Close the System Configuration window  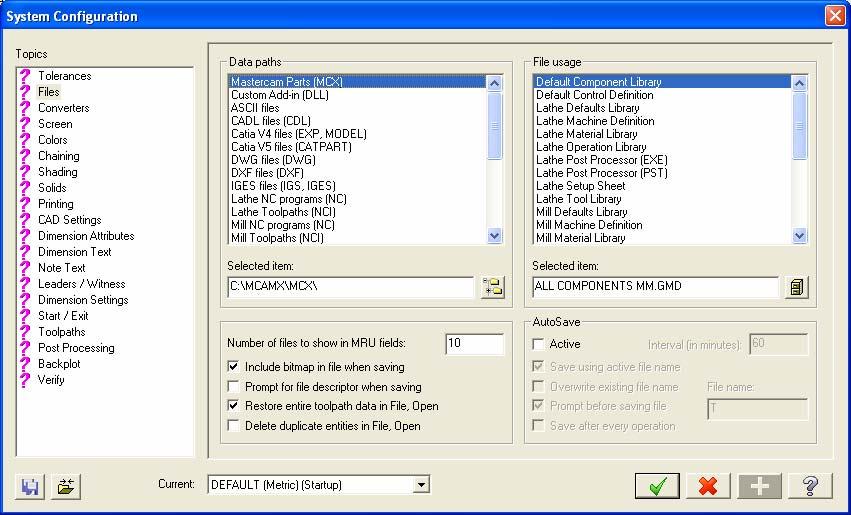point(835,16)
